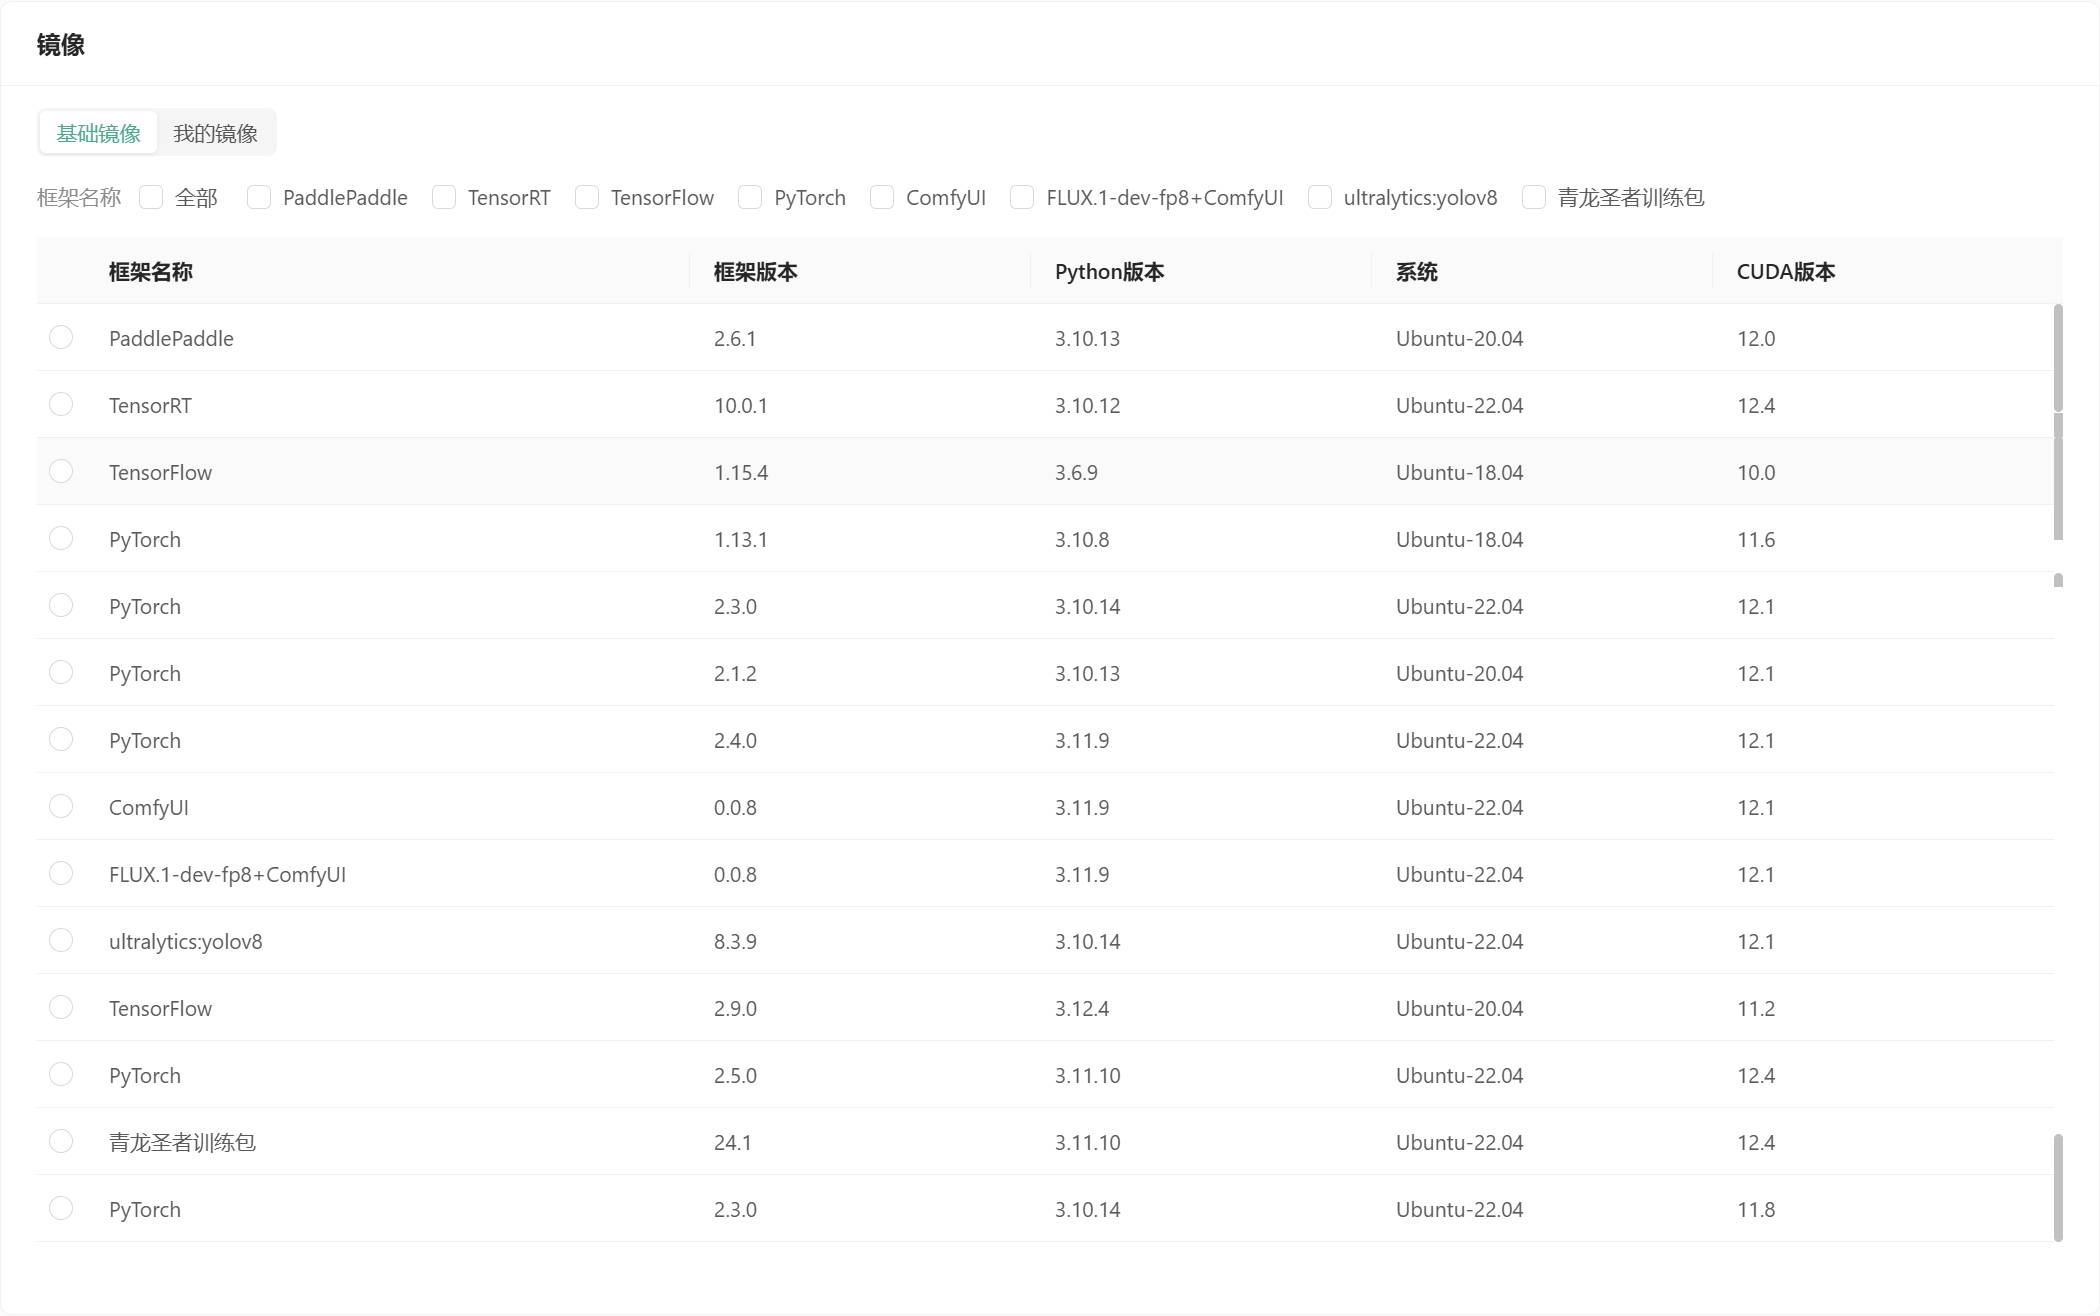Switch to the 基础镜像 tab

pyautogui.click(x=98, y=133)
